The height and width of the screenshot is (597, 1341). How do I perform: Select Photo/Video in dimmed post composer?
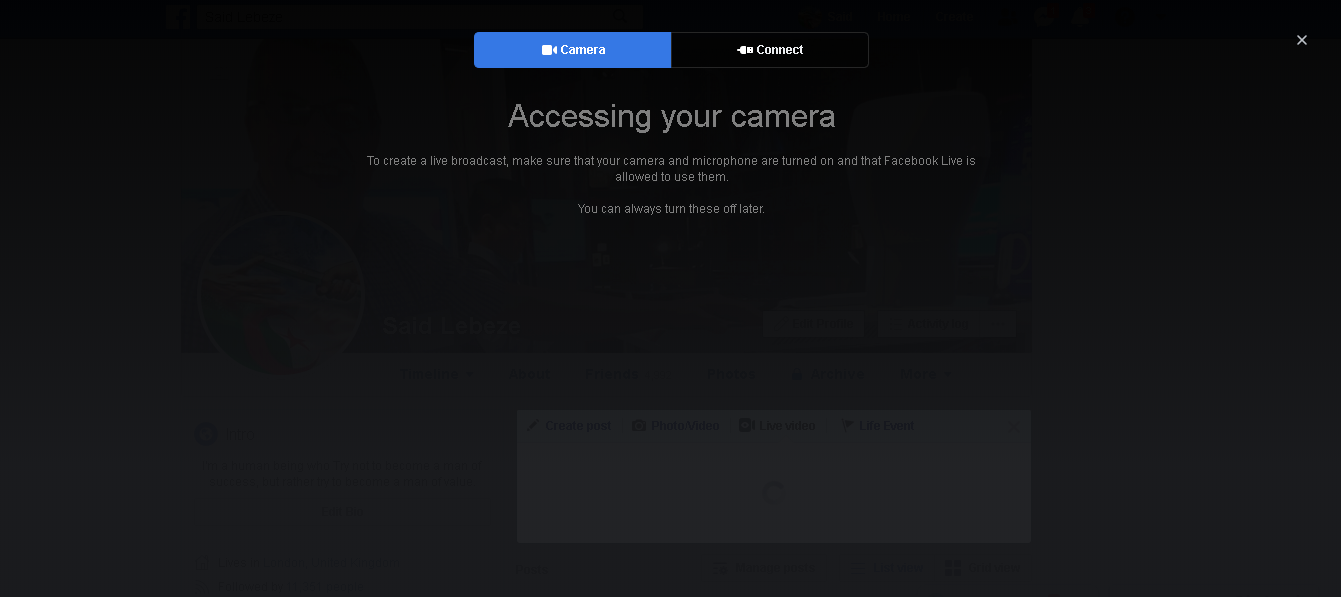[x=675, y=426]
